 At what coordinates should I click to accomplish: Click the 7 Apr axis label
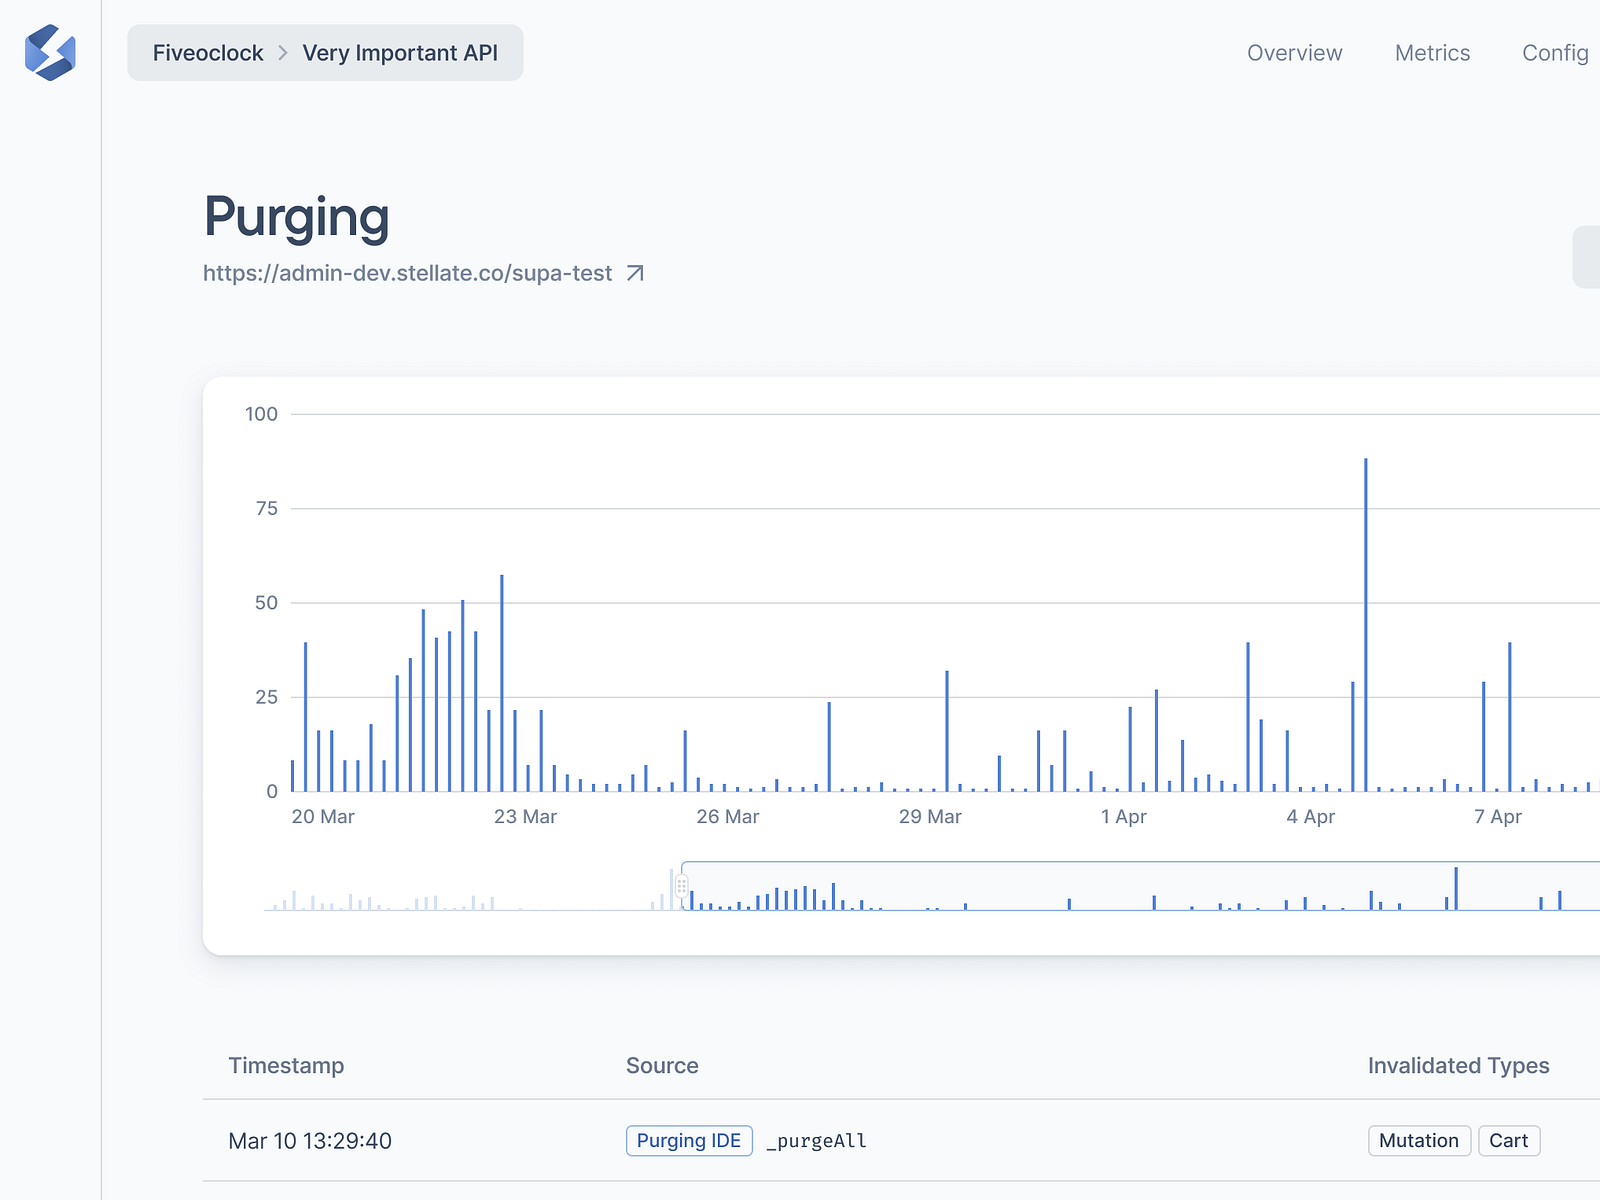coord(1498,817)
